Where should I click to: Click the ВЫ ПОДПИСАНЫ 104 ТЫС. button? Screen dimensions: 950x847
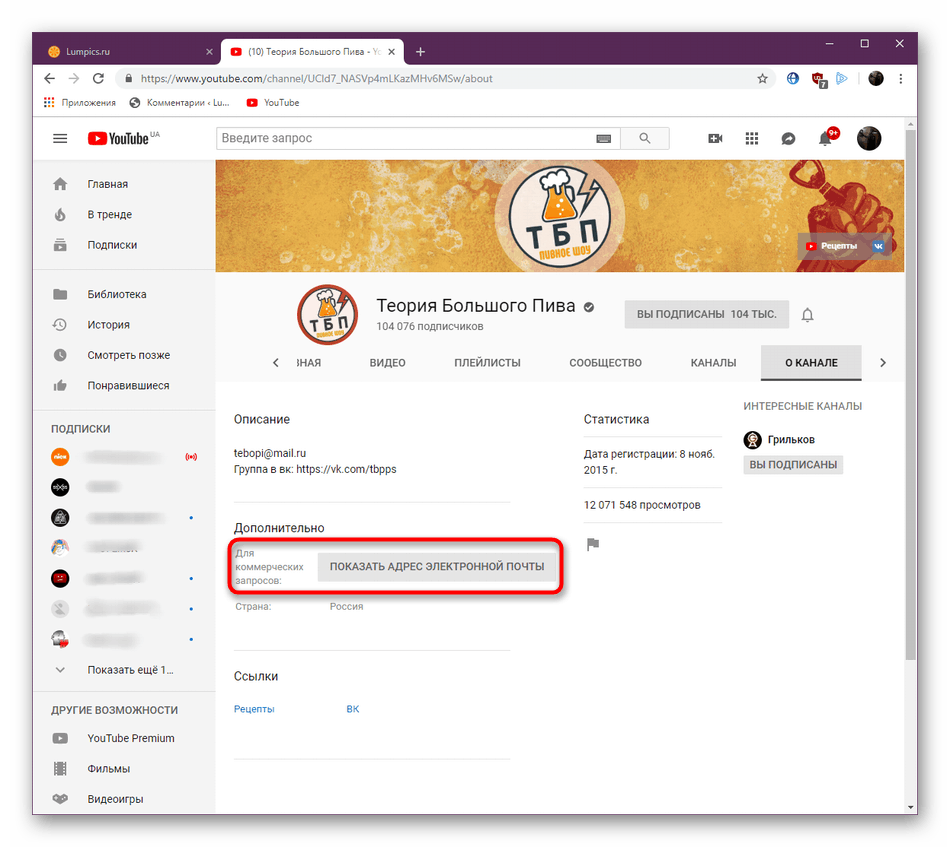tap(706, 314)
